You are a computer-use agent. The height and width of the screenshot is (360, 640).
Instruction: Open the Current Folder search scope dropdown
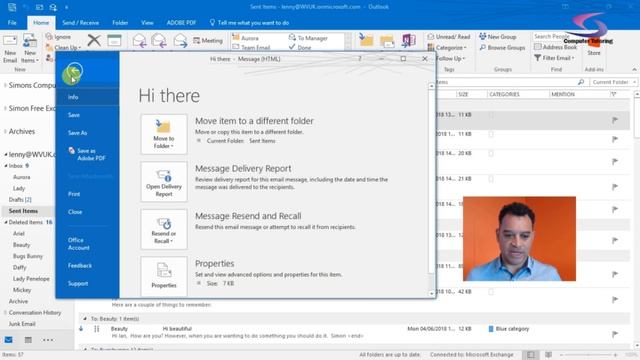pyautogui.click(x=613, y=82)
